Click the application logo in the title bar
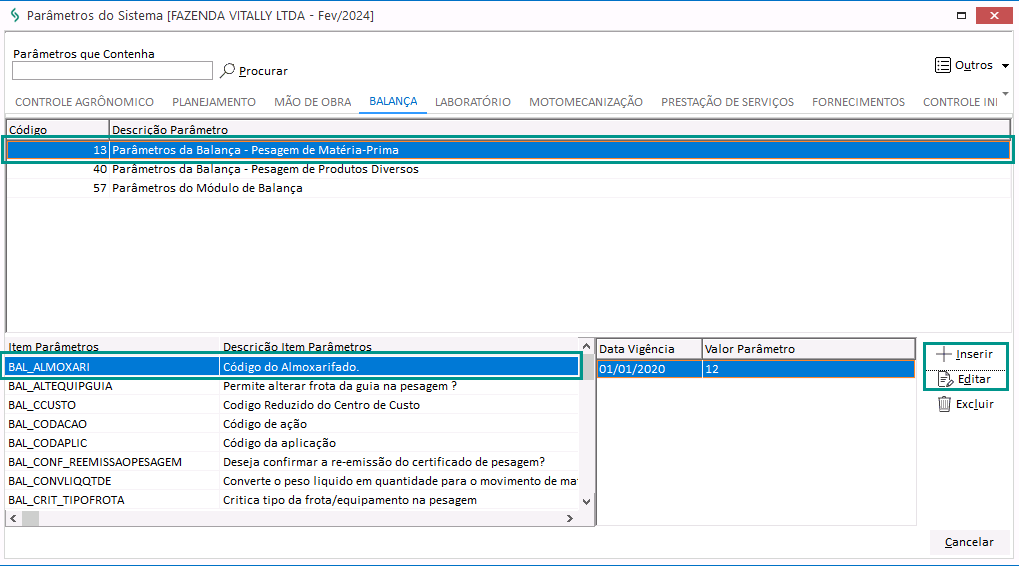This screenshot has width=1019, height=566. tap(14, 15)
